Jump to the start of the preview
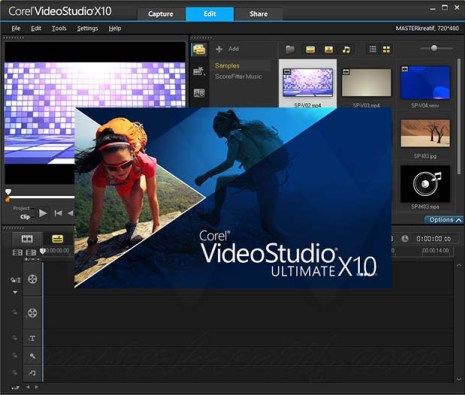The image size is (465, 395). [x=58, y=213]
